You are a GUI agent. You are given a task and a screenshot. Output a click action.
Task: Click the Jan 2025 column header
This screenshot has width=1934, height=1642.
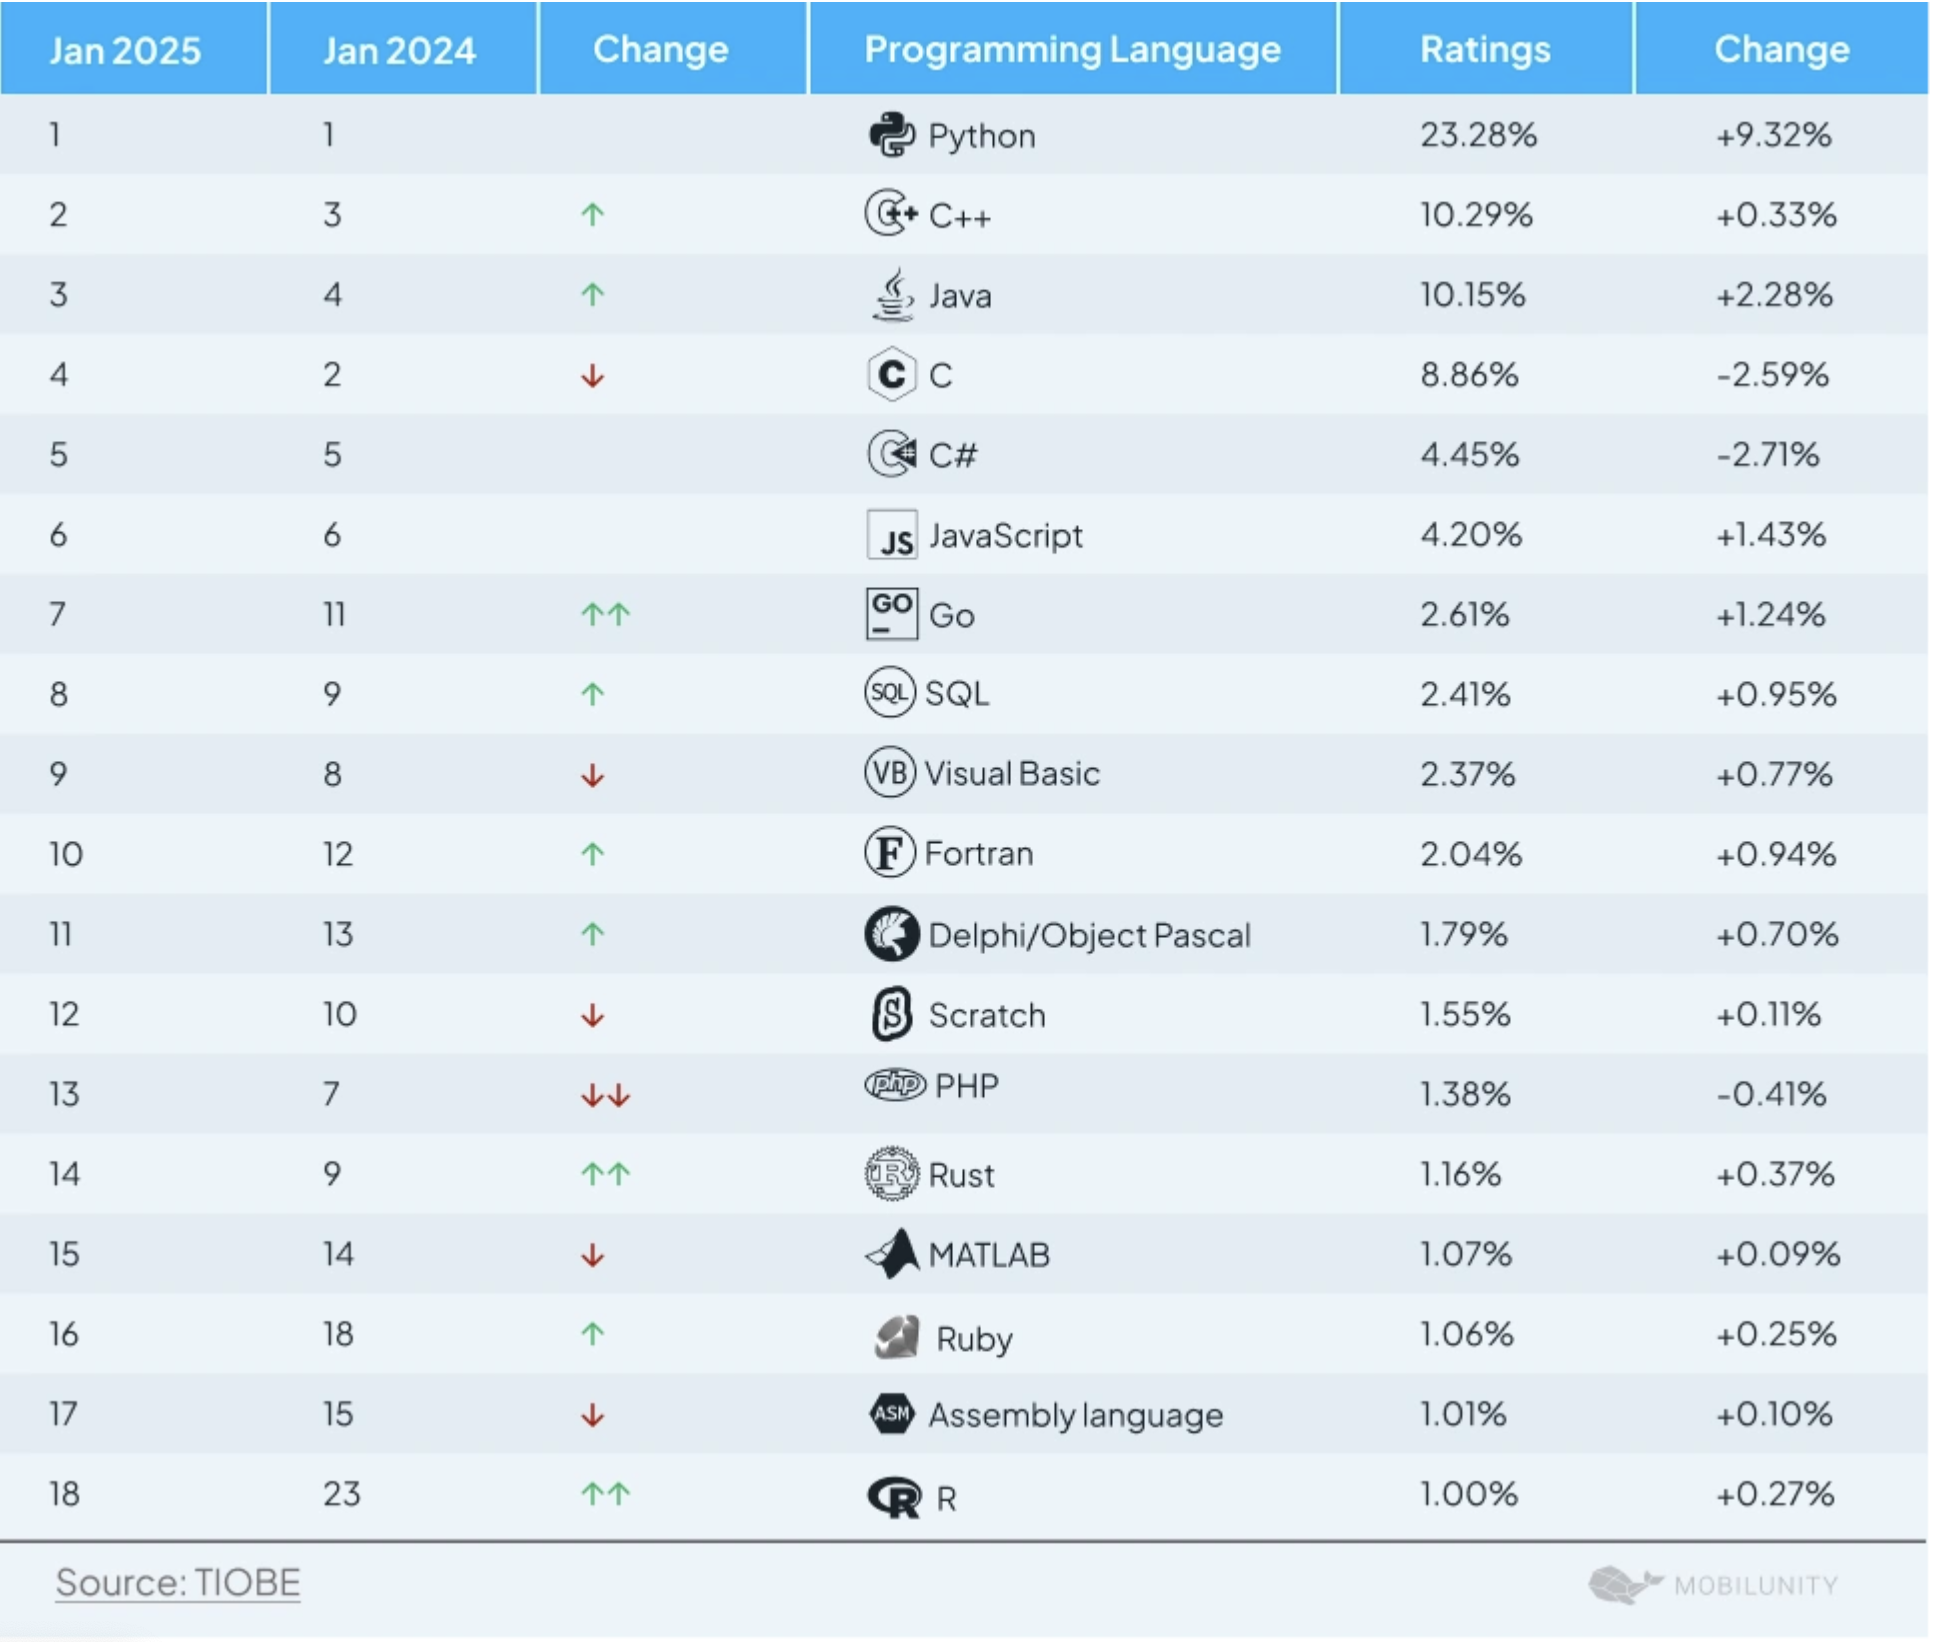click(x=125, y=50)
